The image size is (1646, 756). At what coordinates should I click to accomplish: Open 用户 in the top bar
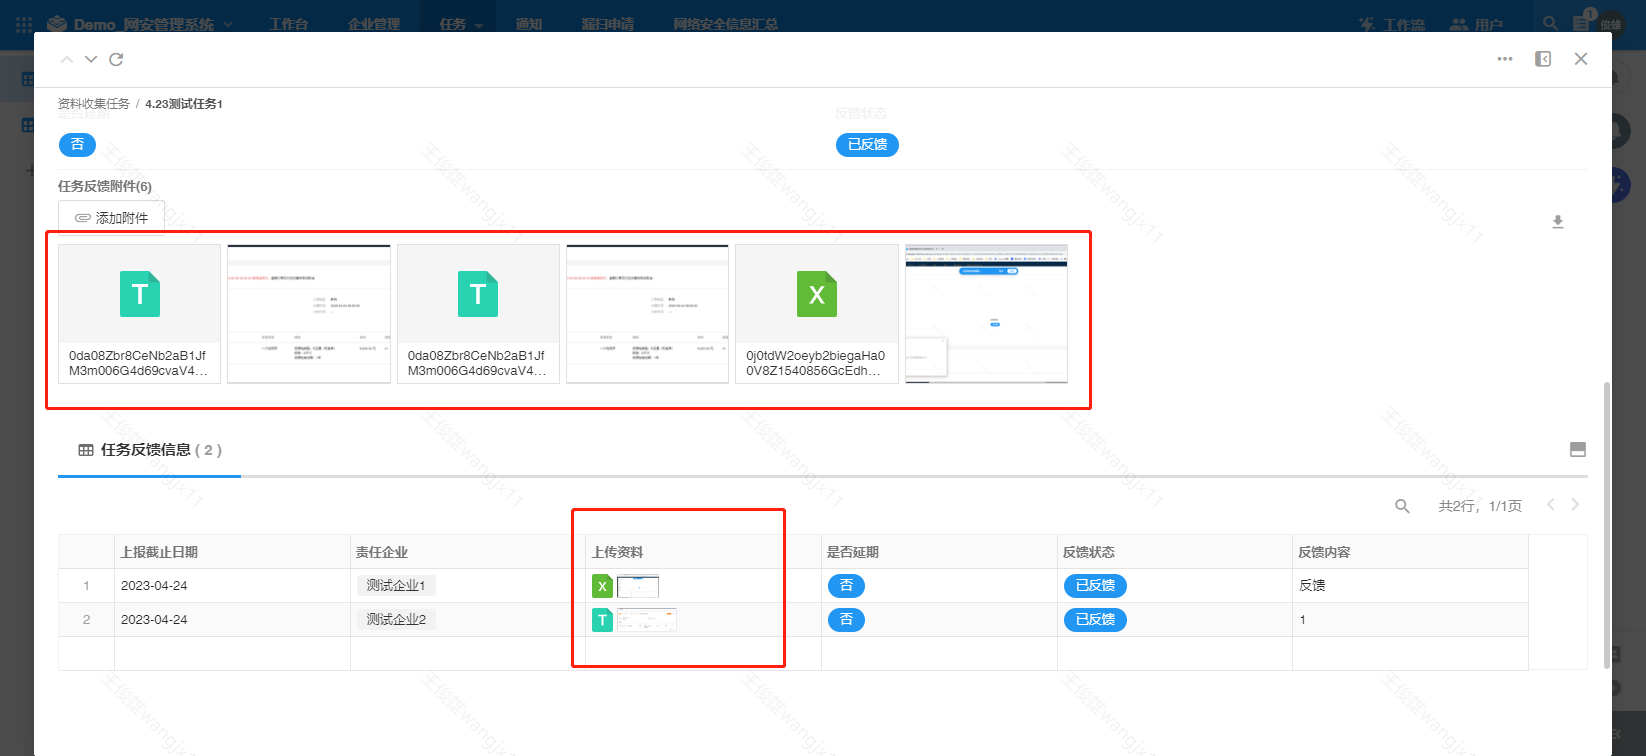pyautogui.click(x=1477, y=24)
